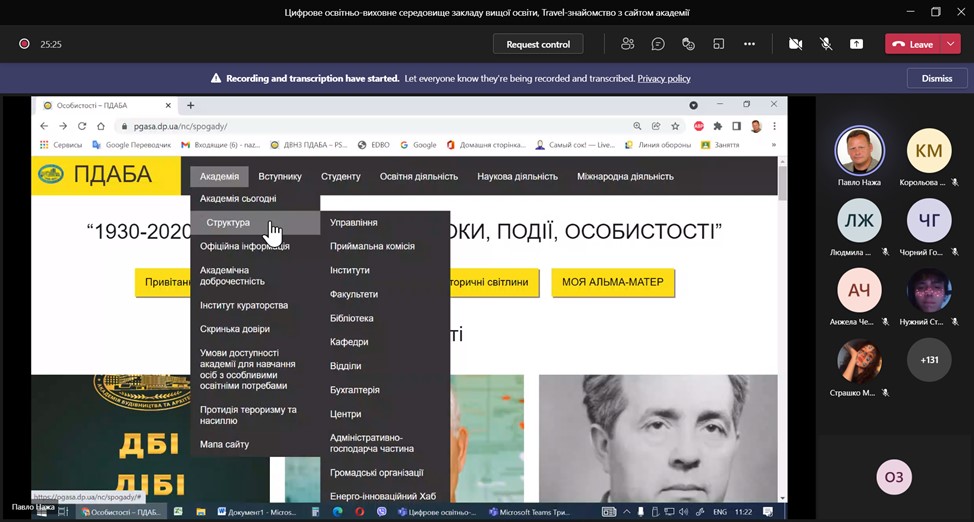The width and height of the screenshot is (974, 522).
Task: Select the ЛЖ participant avatar
Action: pos(859,220)
